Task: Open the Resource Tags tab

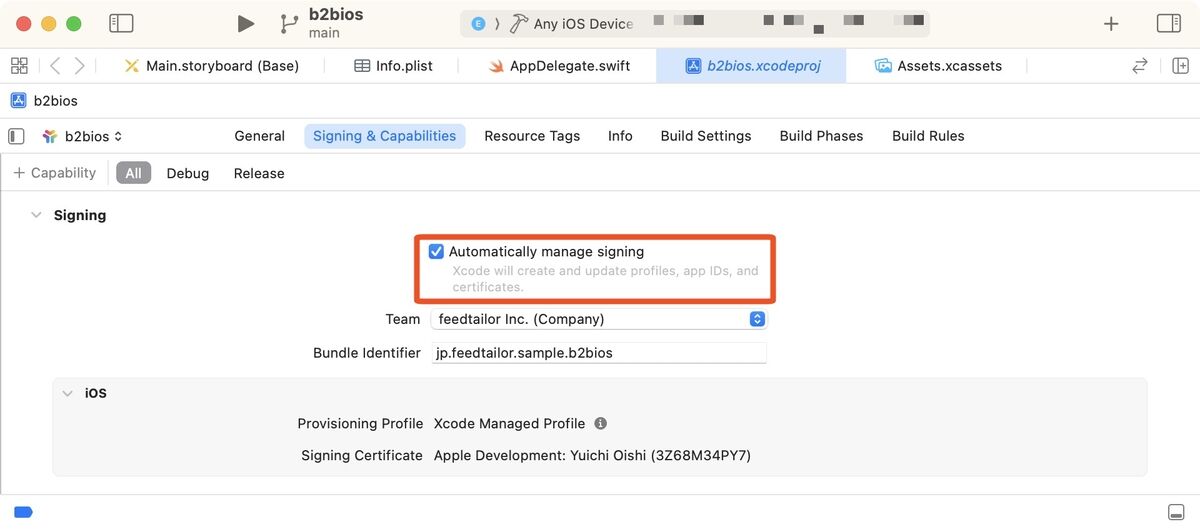Action: tap(532, 136)
